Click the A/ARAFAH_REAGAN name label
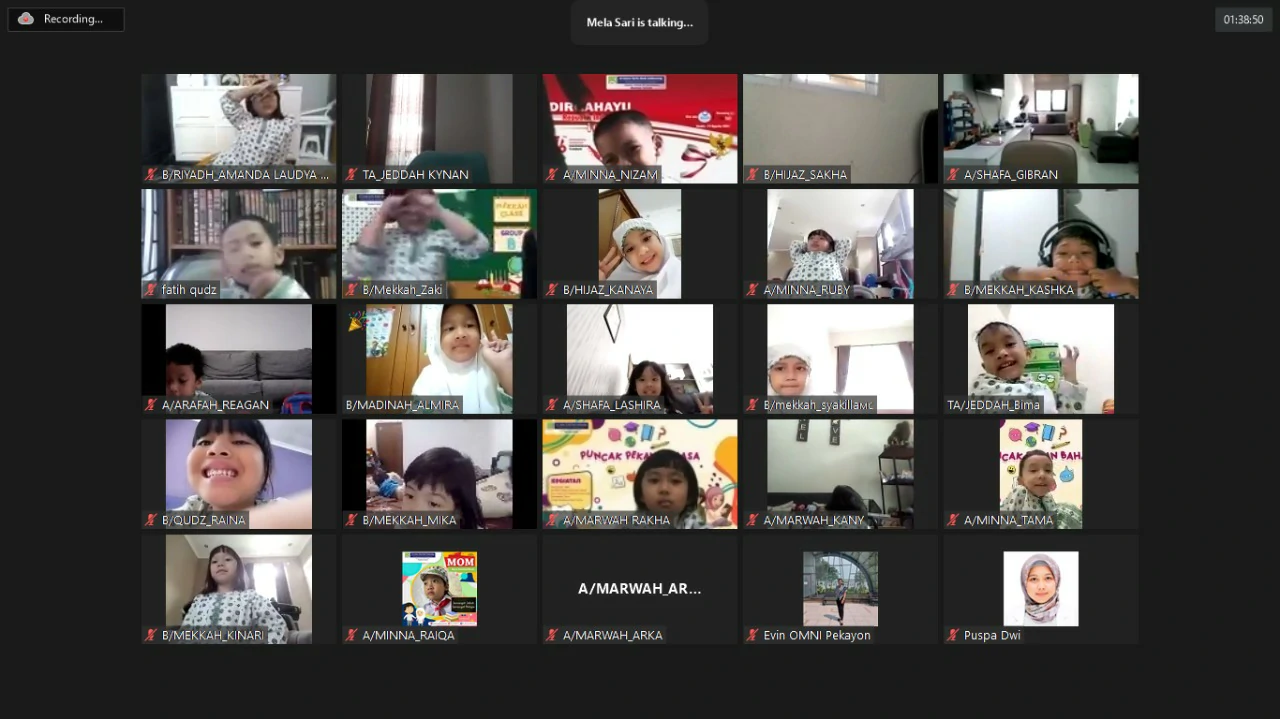1280x719 pixels. click(215, 405)
